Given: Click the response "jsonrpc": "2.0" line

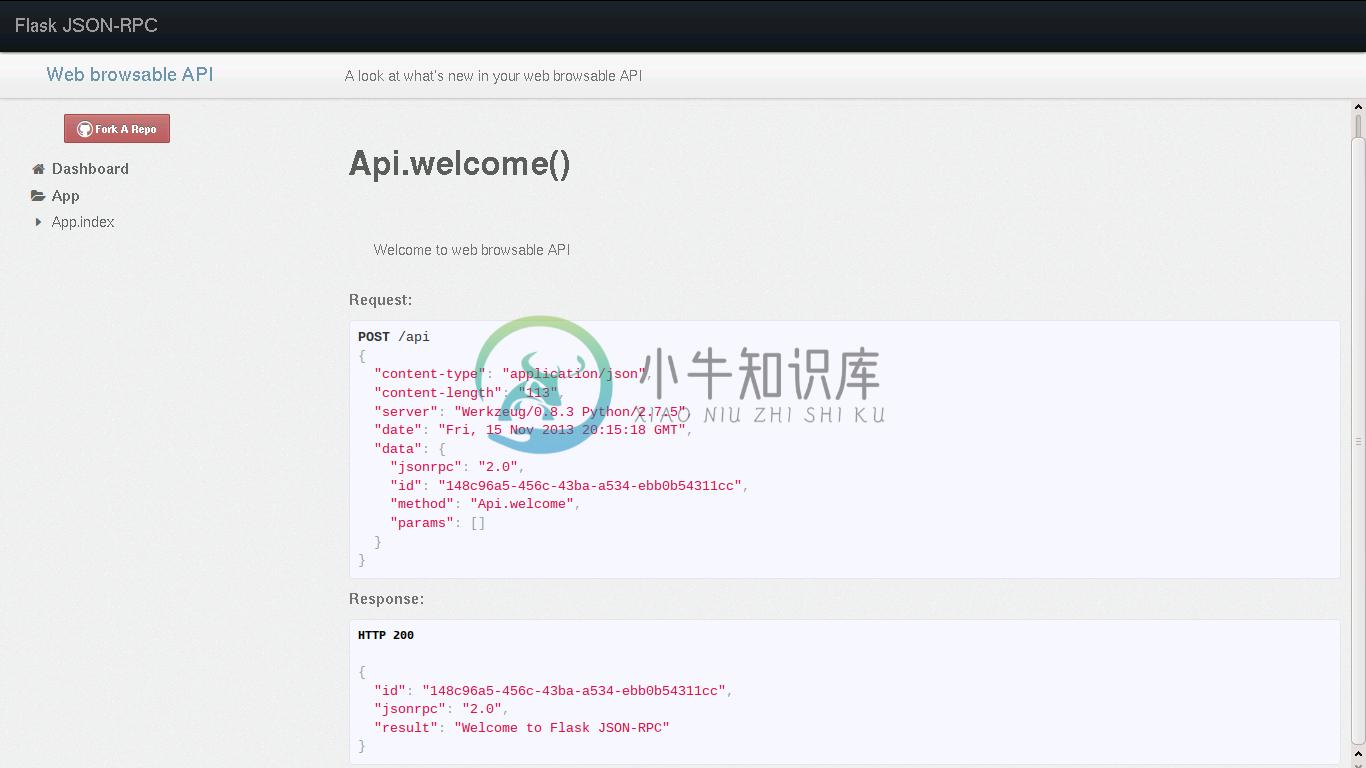Looking at the screenshot, I should 441,709.
